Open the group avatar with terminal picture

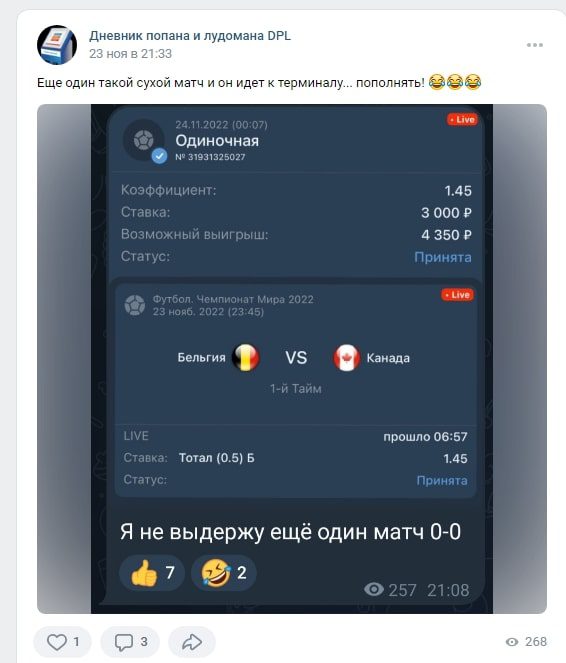click(57, 45)
